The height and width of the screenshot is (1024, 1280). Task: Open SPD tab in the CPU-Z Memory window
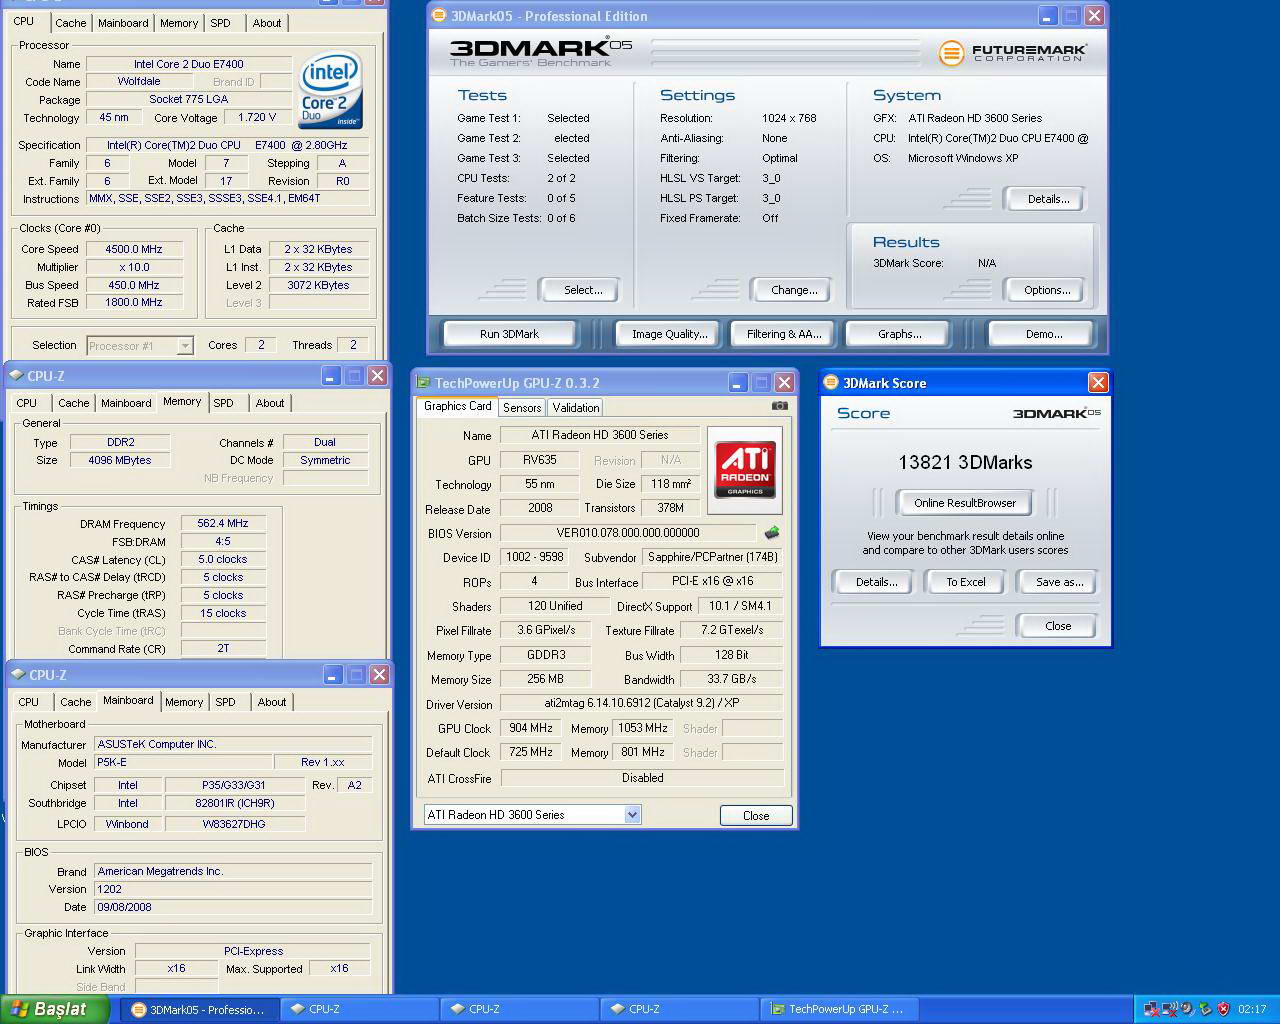(x=224, y=403)
